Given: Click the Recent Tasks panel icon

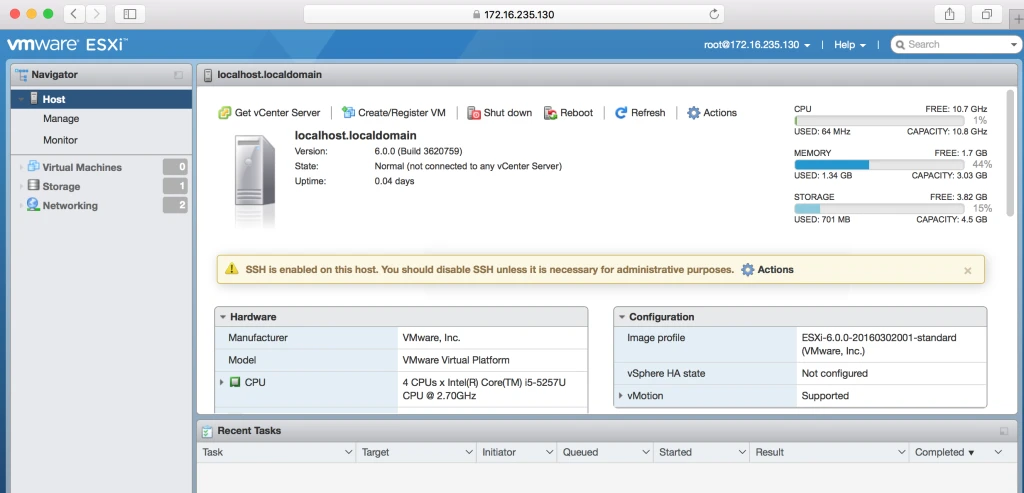Looking at the screenshot, I should click(x=207, y=431).
